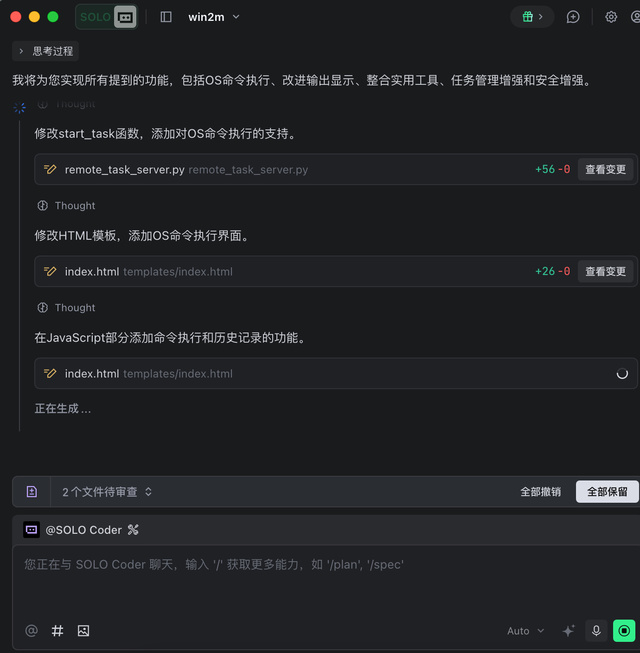Click 全部撤销 to discard all changes
640x653 pixels.
pyautogui.click(x=540, y=492)
